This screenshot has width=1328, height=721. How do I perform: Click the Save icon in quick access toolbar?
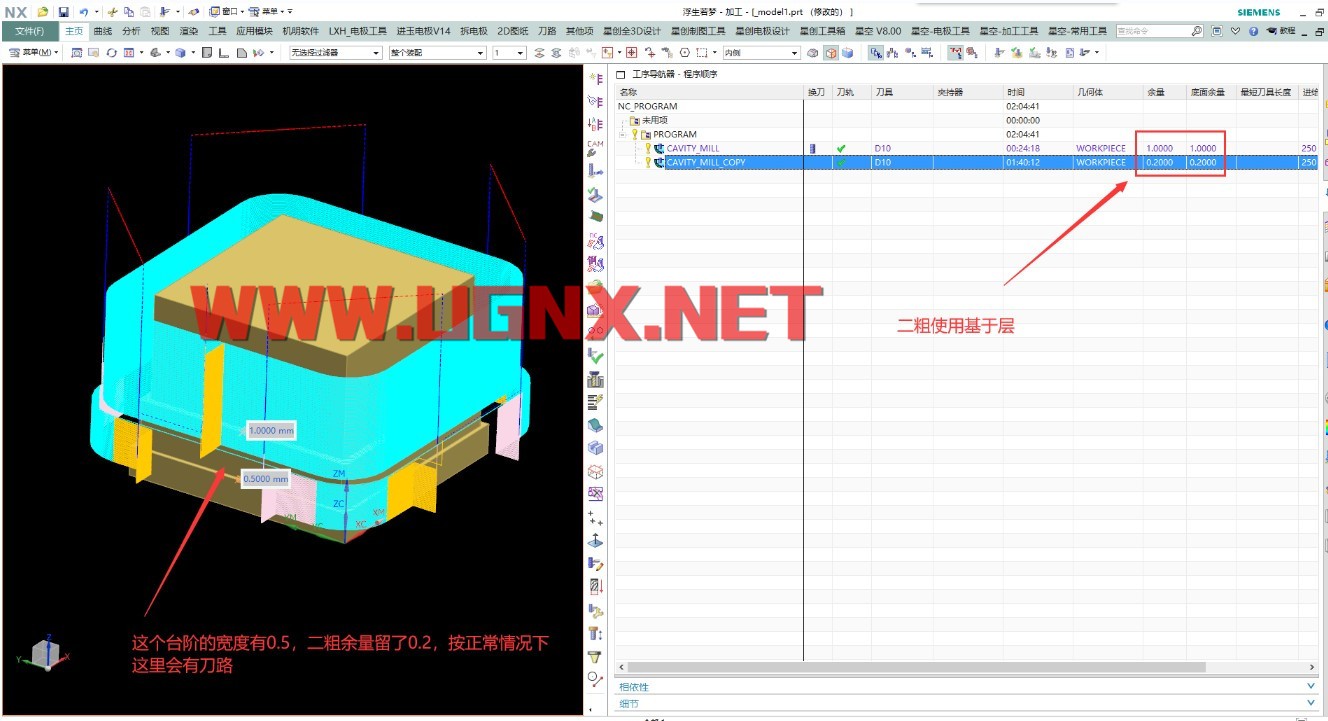(x=63, y=12)
